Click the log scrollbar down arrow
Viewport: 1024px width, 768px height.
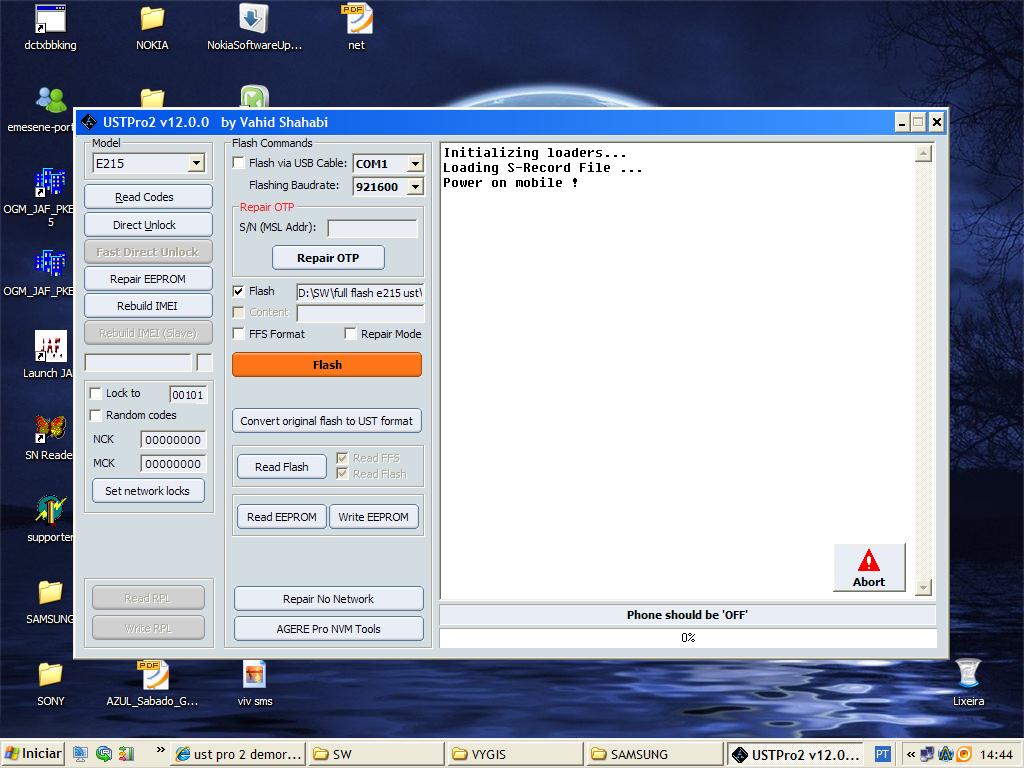click(x=923, y=587)
